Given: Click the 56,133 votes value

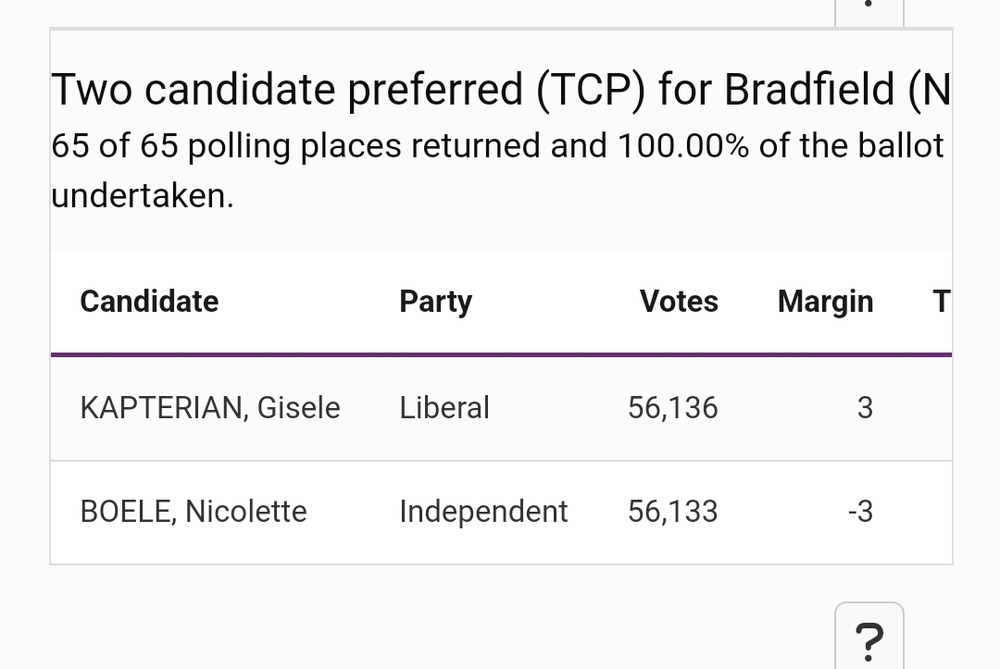Looking at the screenshot, I should point(673,511).
